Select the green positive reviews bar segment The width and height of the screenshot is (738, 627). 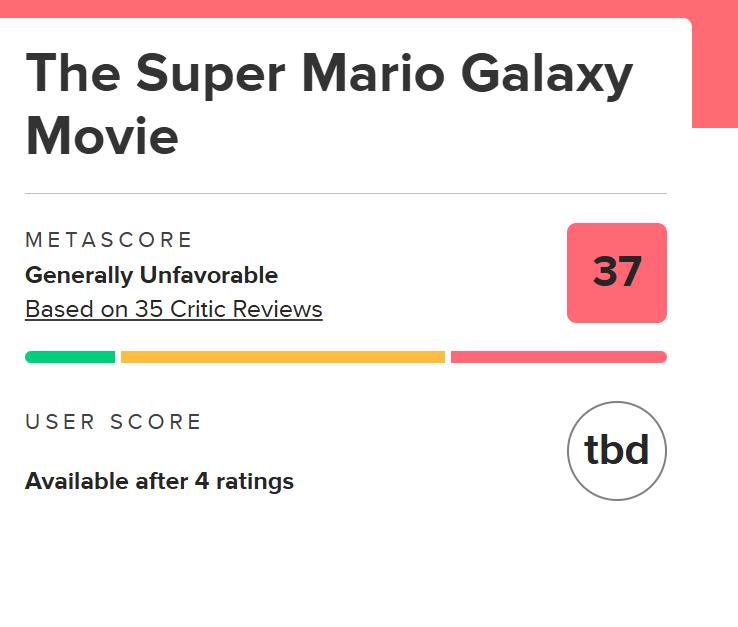coord(70,357)
